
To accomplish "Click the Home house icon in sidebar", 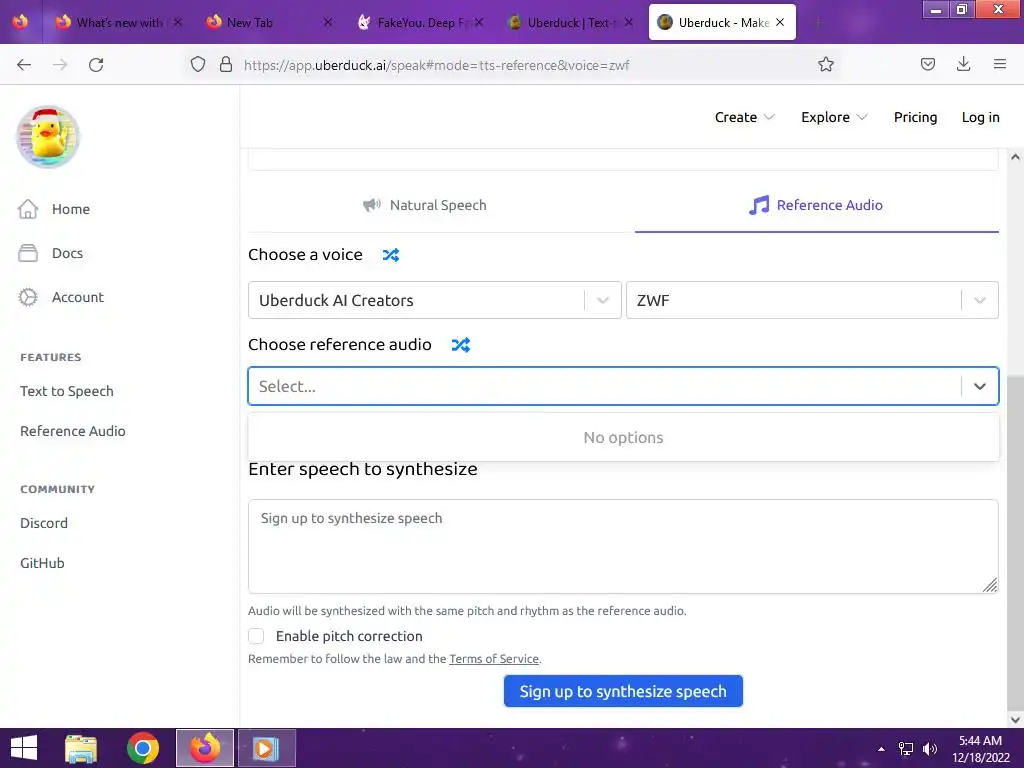I will pyautogui.click(x=27, y=209).
